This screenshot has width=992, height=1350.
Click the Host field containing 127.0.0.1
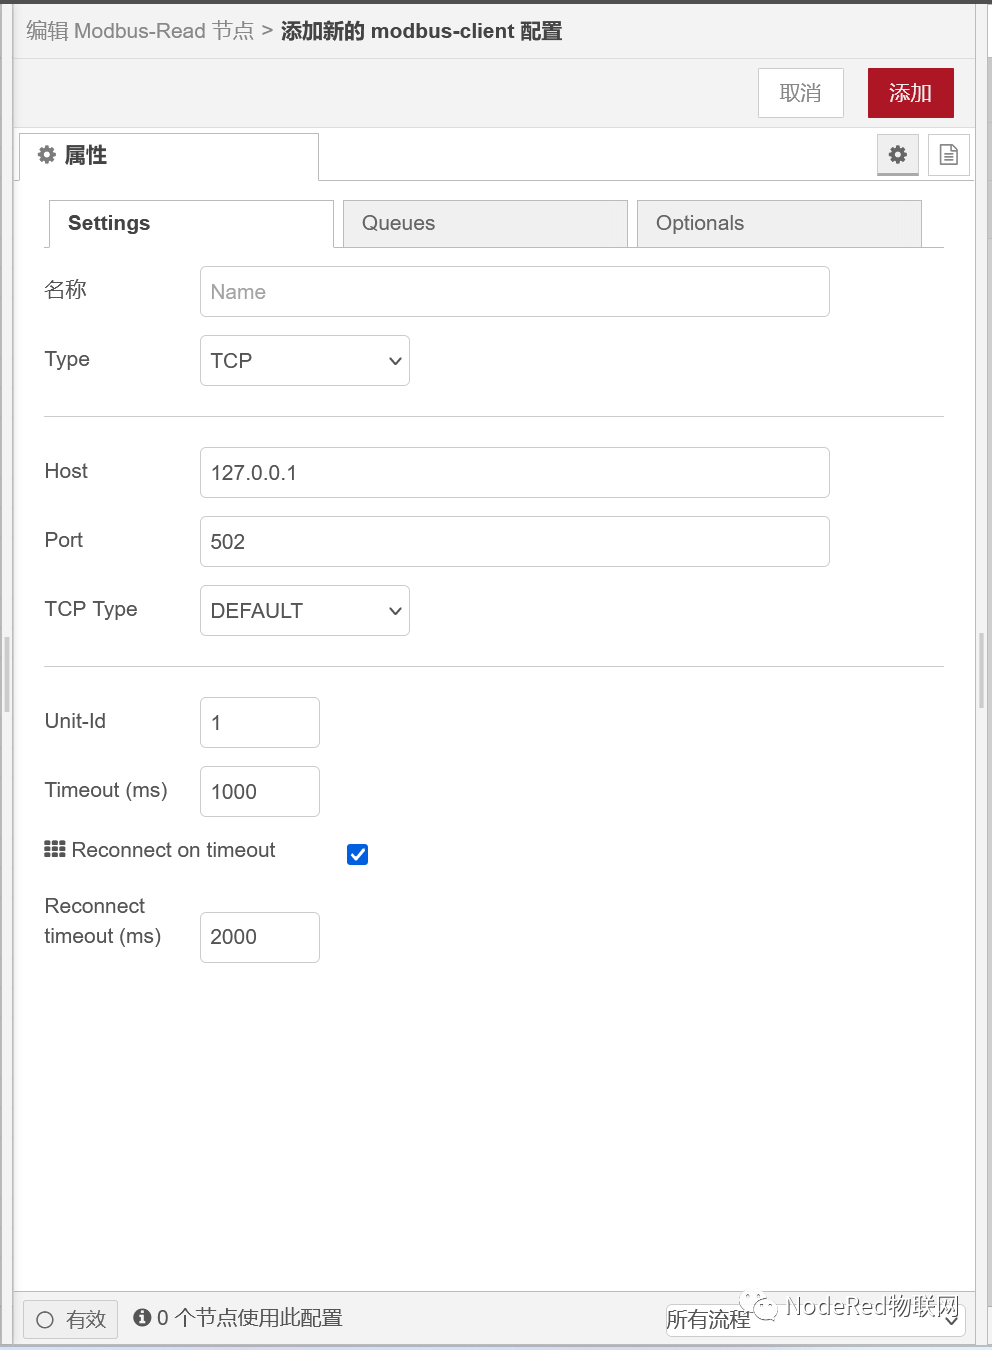(x=514, y=472)
